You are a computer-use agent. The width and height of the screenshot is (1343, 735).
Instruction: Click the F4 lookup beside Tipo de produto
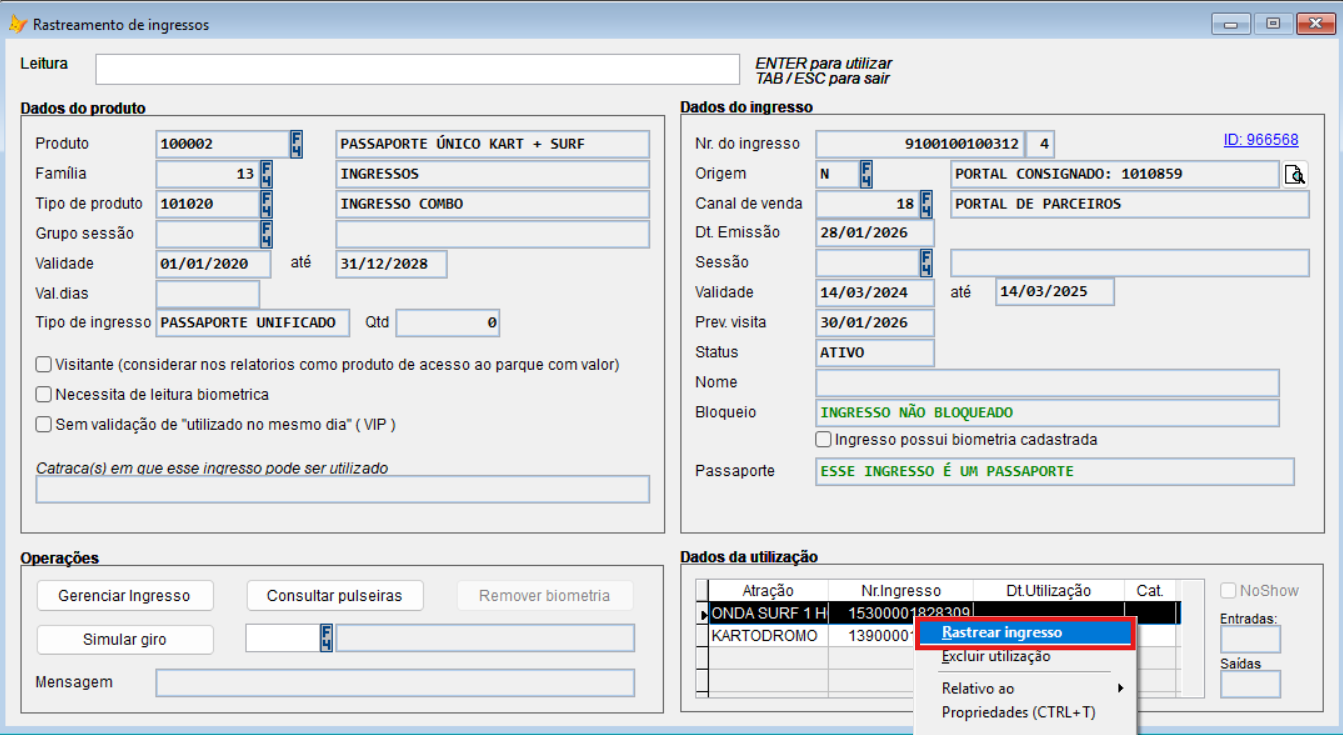pyautogui.click(x=266, y=204)
